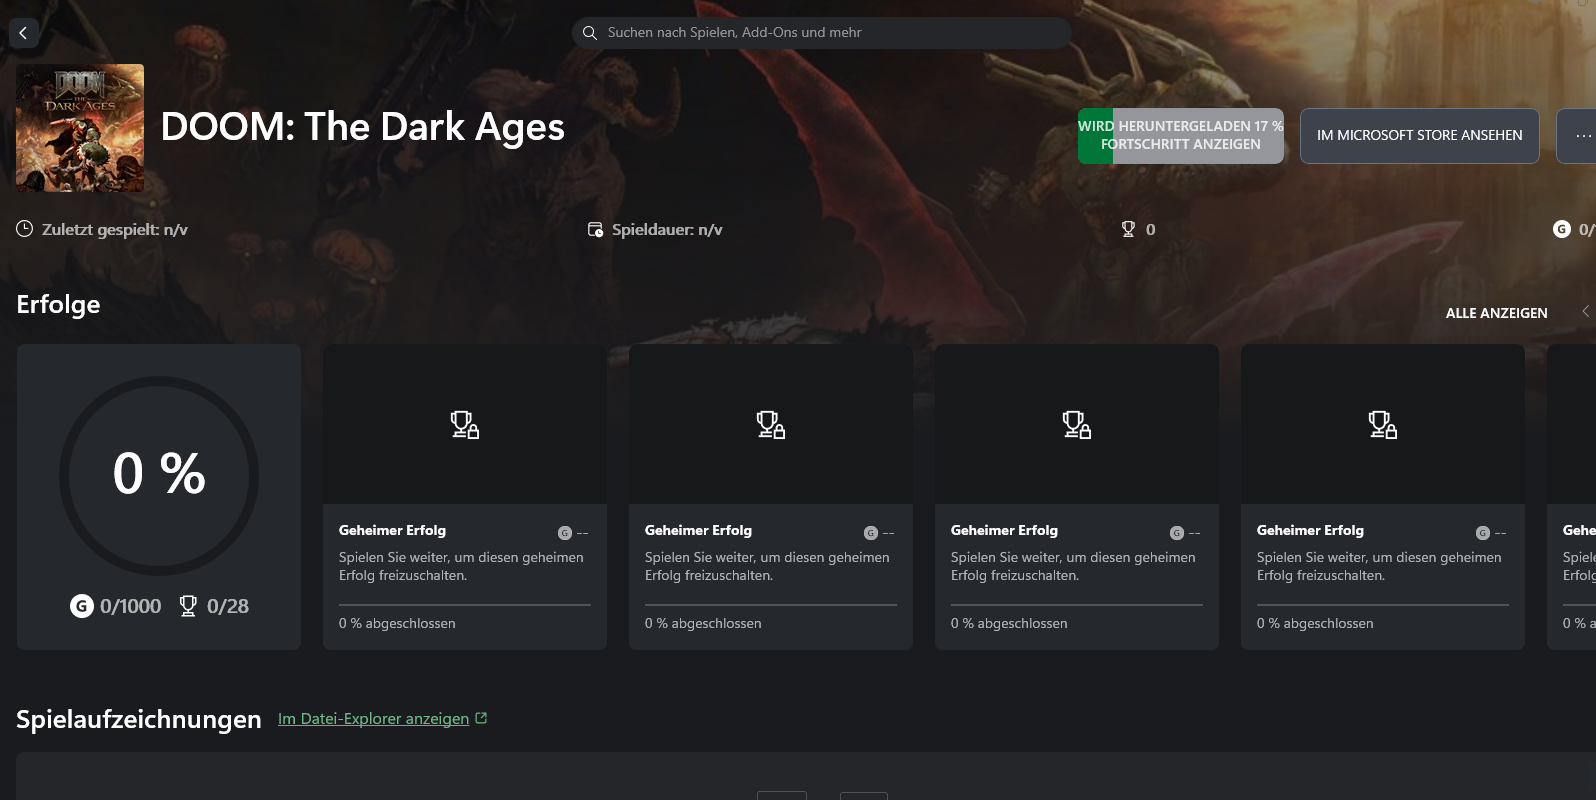Click the DOOM: The Dark Ages title text
The height and width of the screenshot is (800, 1596).
363,127
